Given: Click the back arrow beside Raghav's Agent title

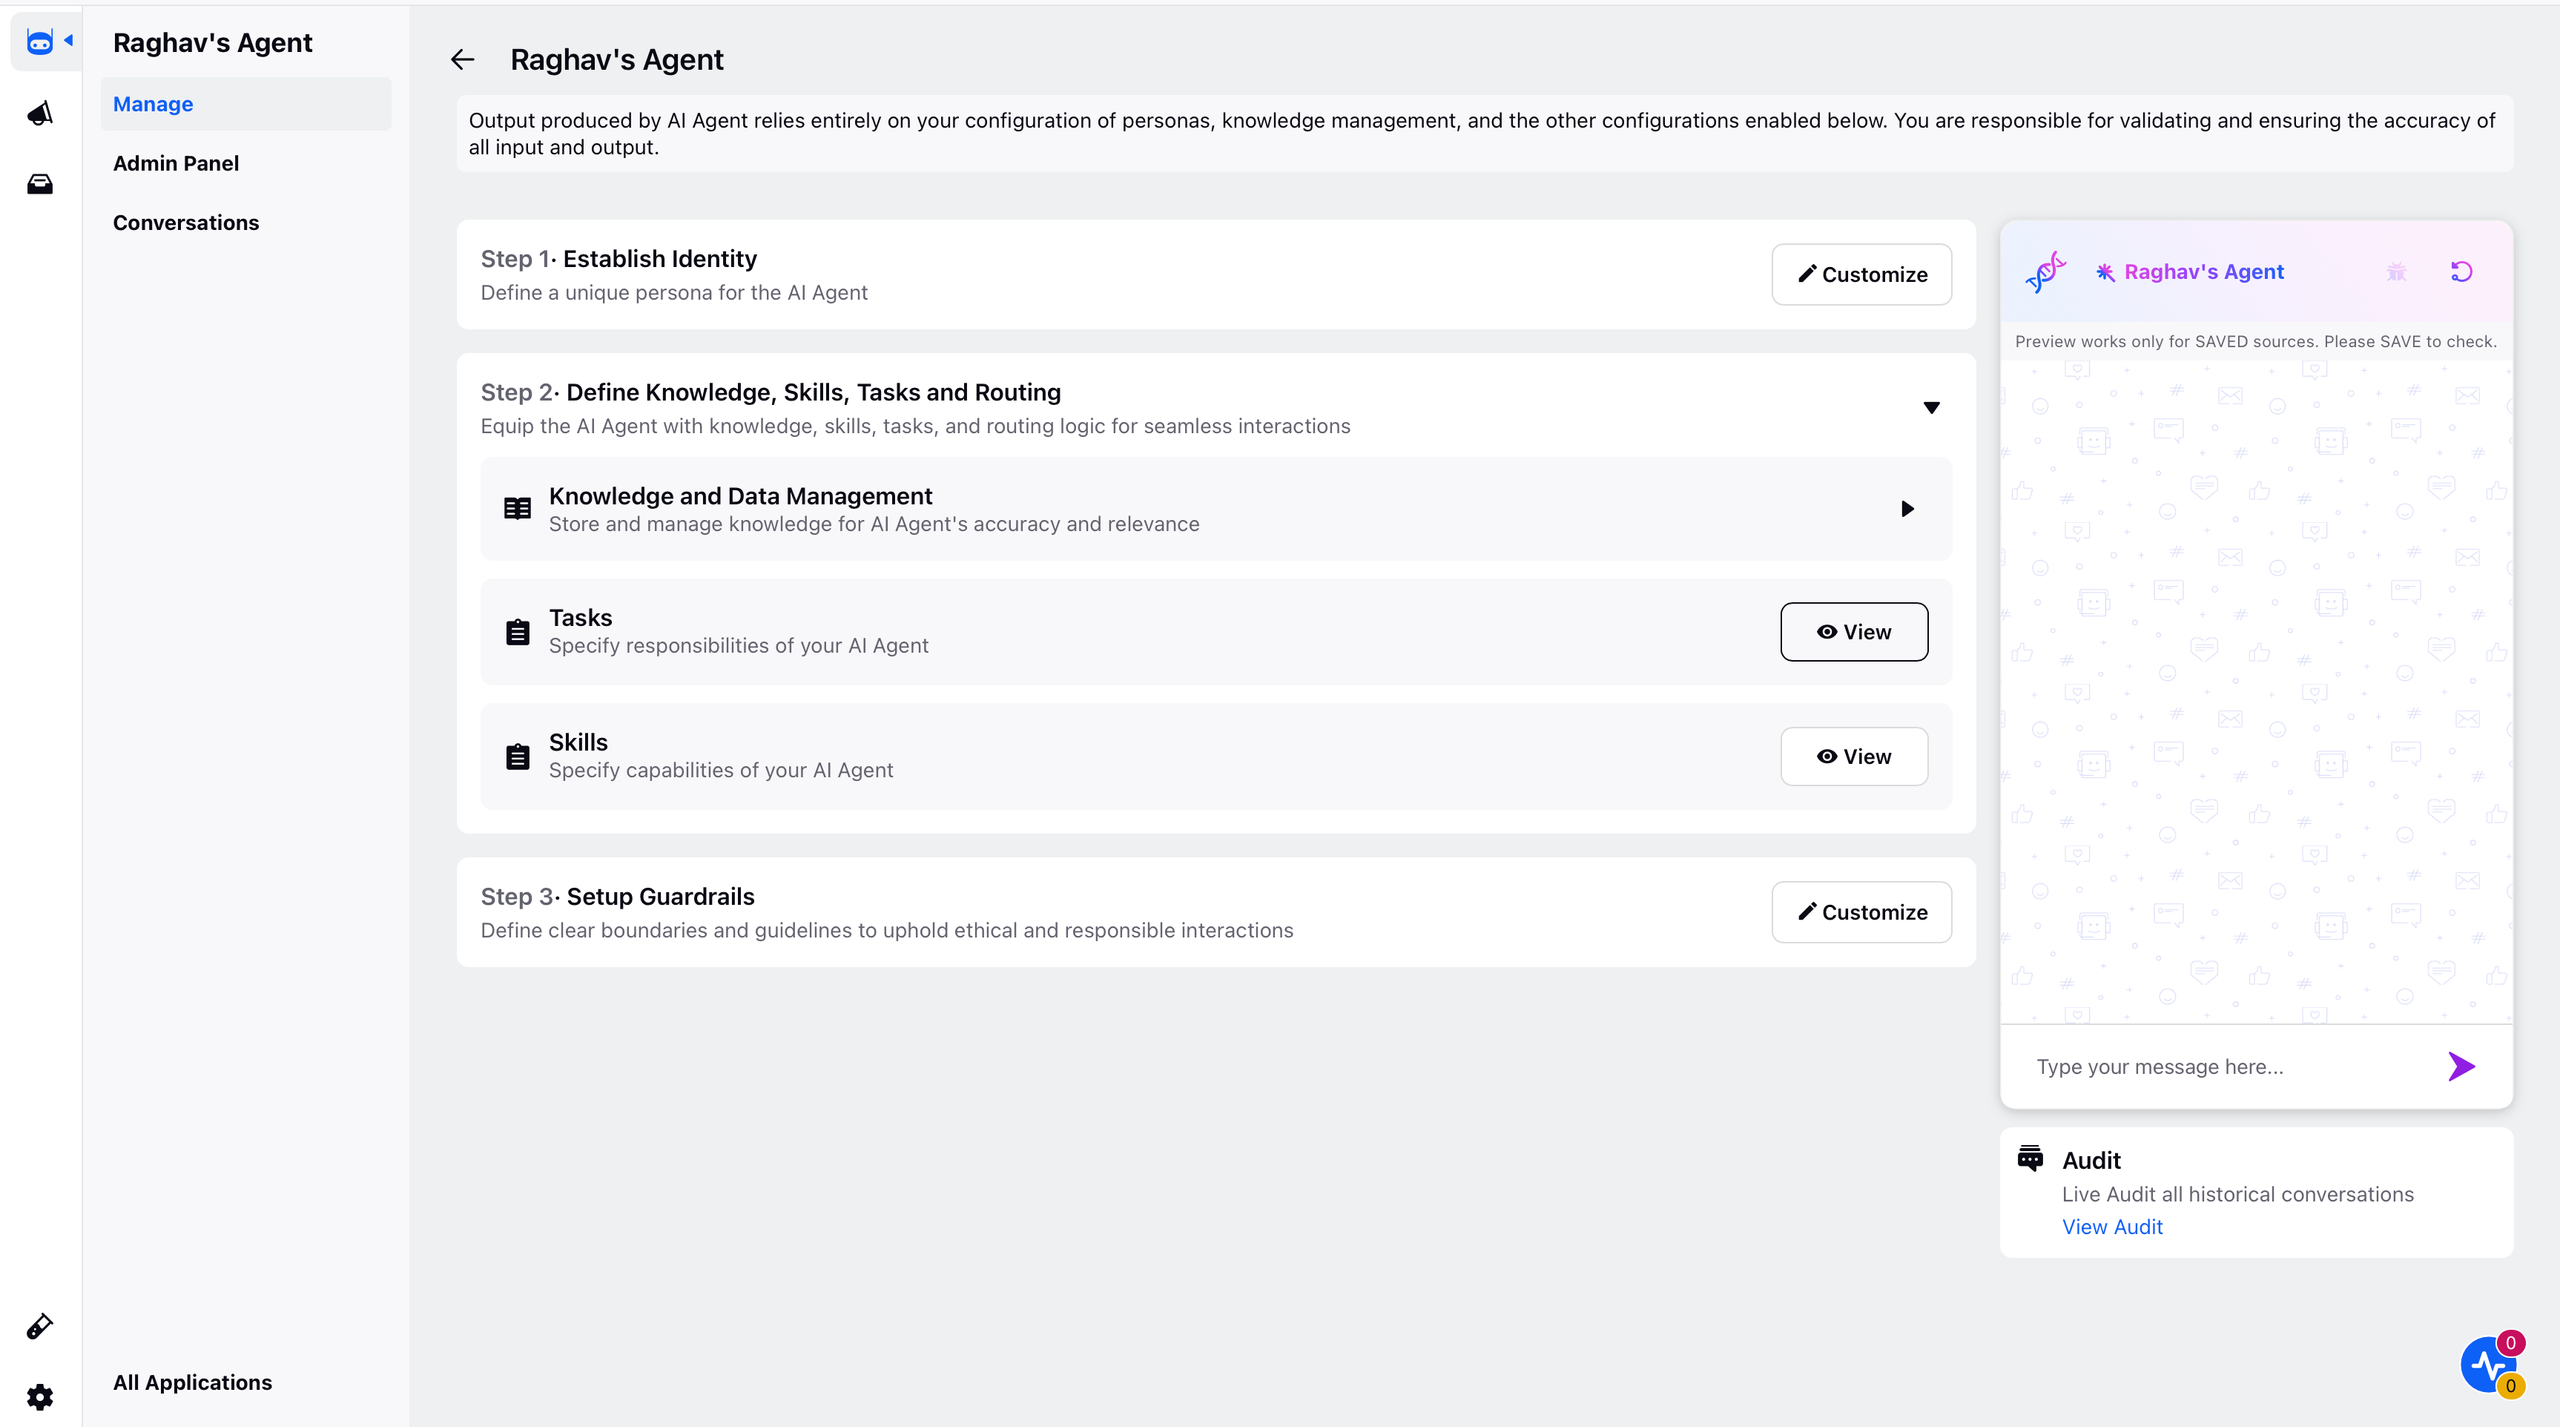Looking at the screenshot, I should point(462,60).
